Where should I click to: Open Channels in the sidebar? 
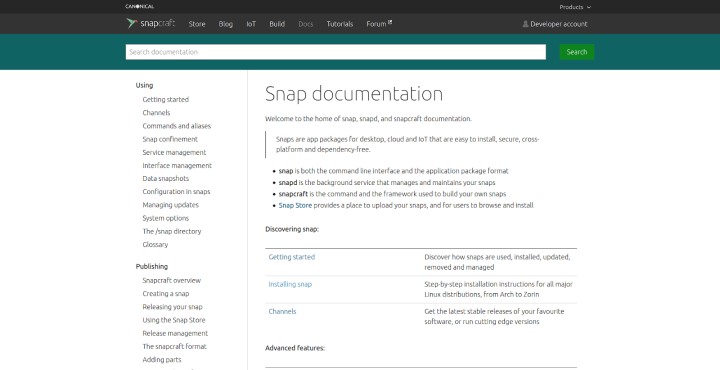pyautogui.click(x=156, y=113)
